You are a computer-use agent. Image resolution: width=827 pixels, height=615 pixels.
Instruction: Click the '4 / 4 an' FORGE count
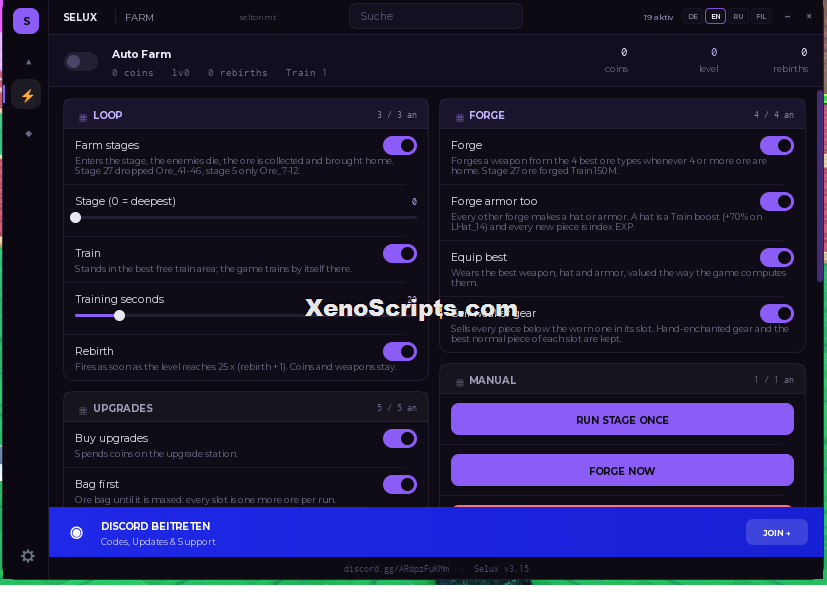(x=774, y=114)
